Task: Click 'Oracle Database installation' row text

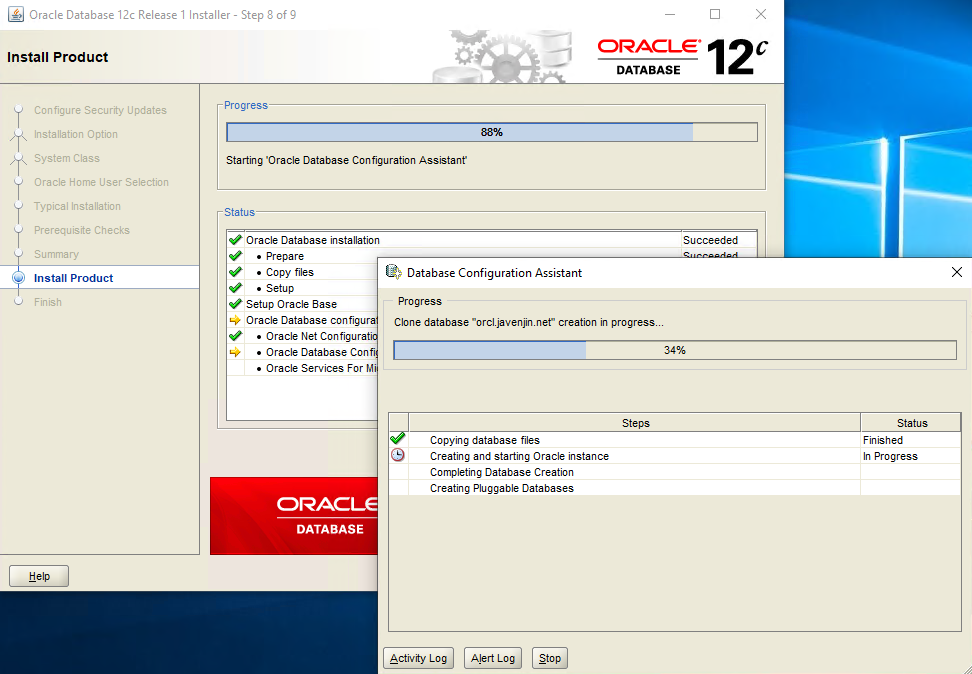Action: (312, 240)
